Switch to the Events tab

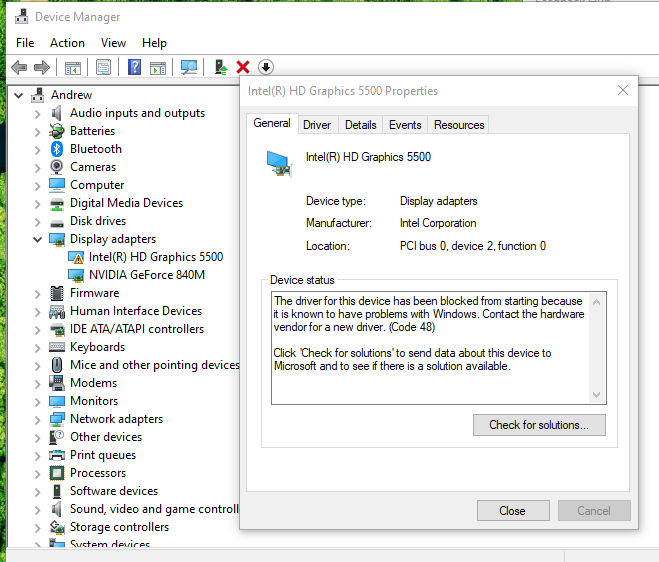405,125
